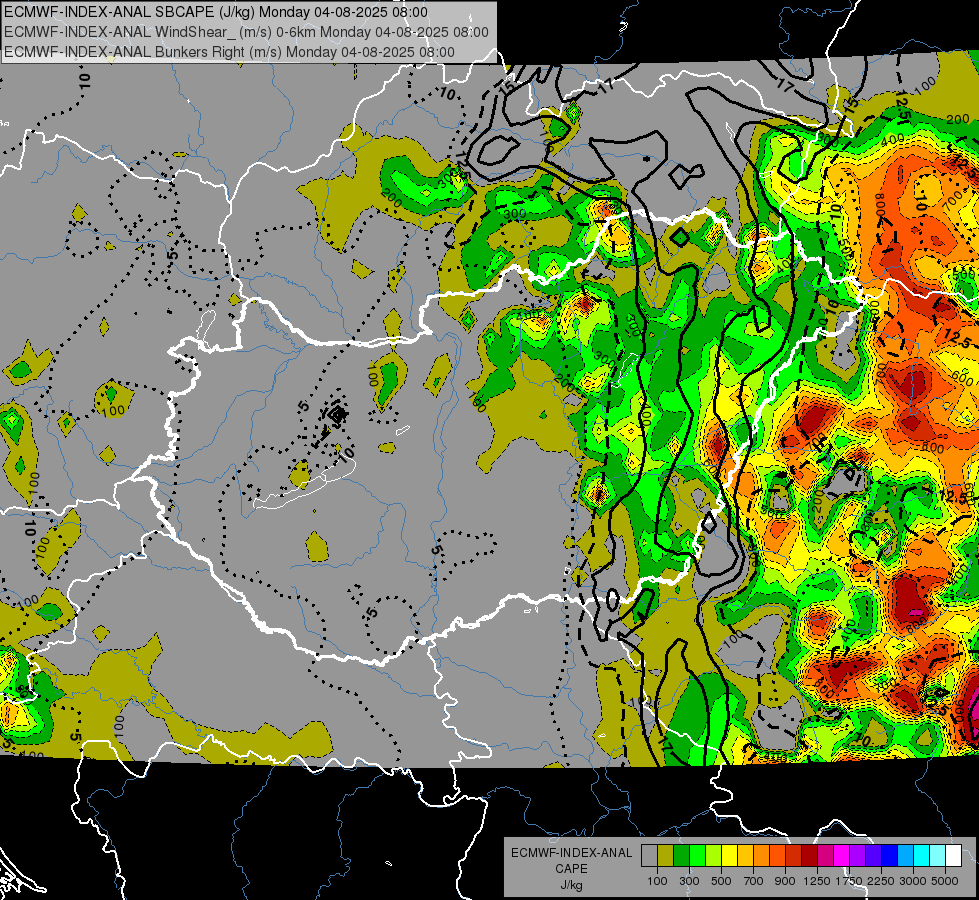Click the dark maroon-red legend swatch

click(810, 855)
